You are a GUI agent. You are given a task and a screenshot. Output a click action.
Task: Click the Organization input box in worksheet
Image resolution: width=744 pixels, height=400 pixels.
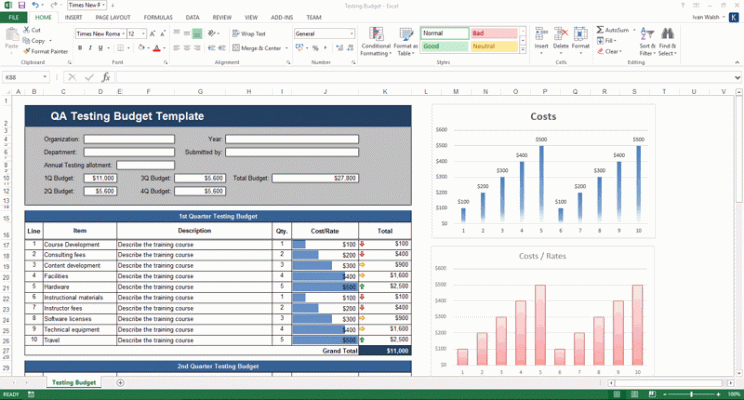click(129, 139)
